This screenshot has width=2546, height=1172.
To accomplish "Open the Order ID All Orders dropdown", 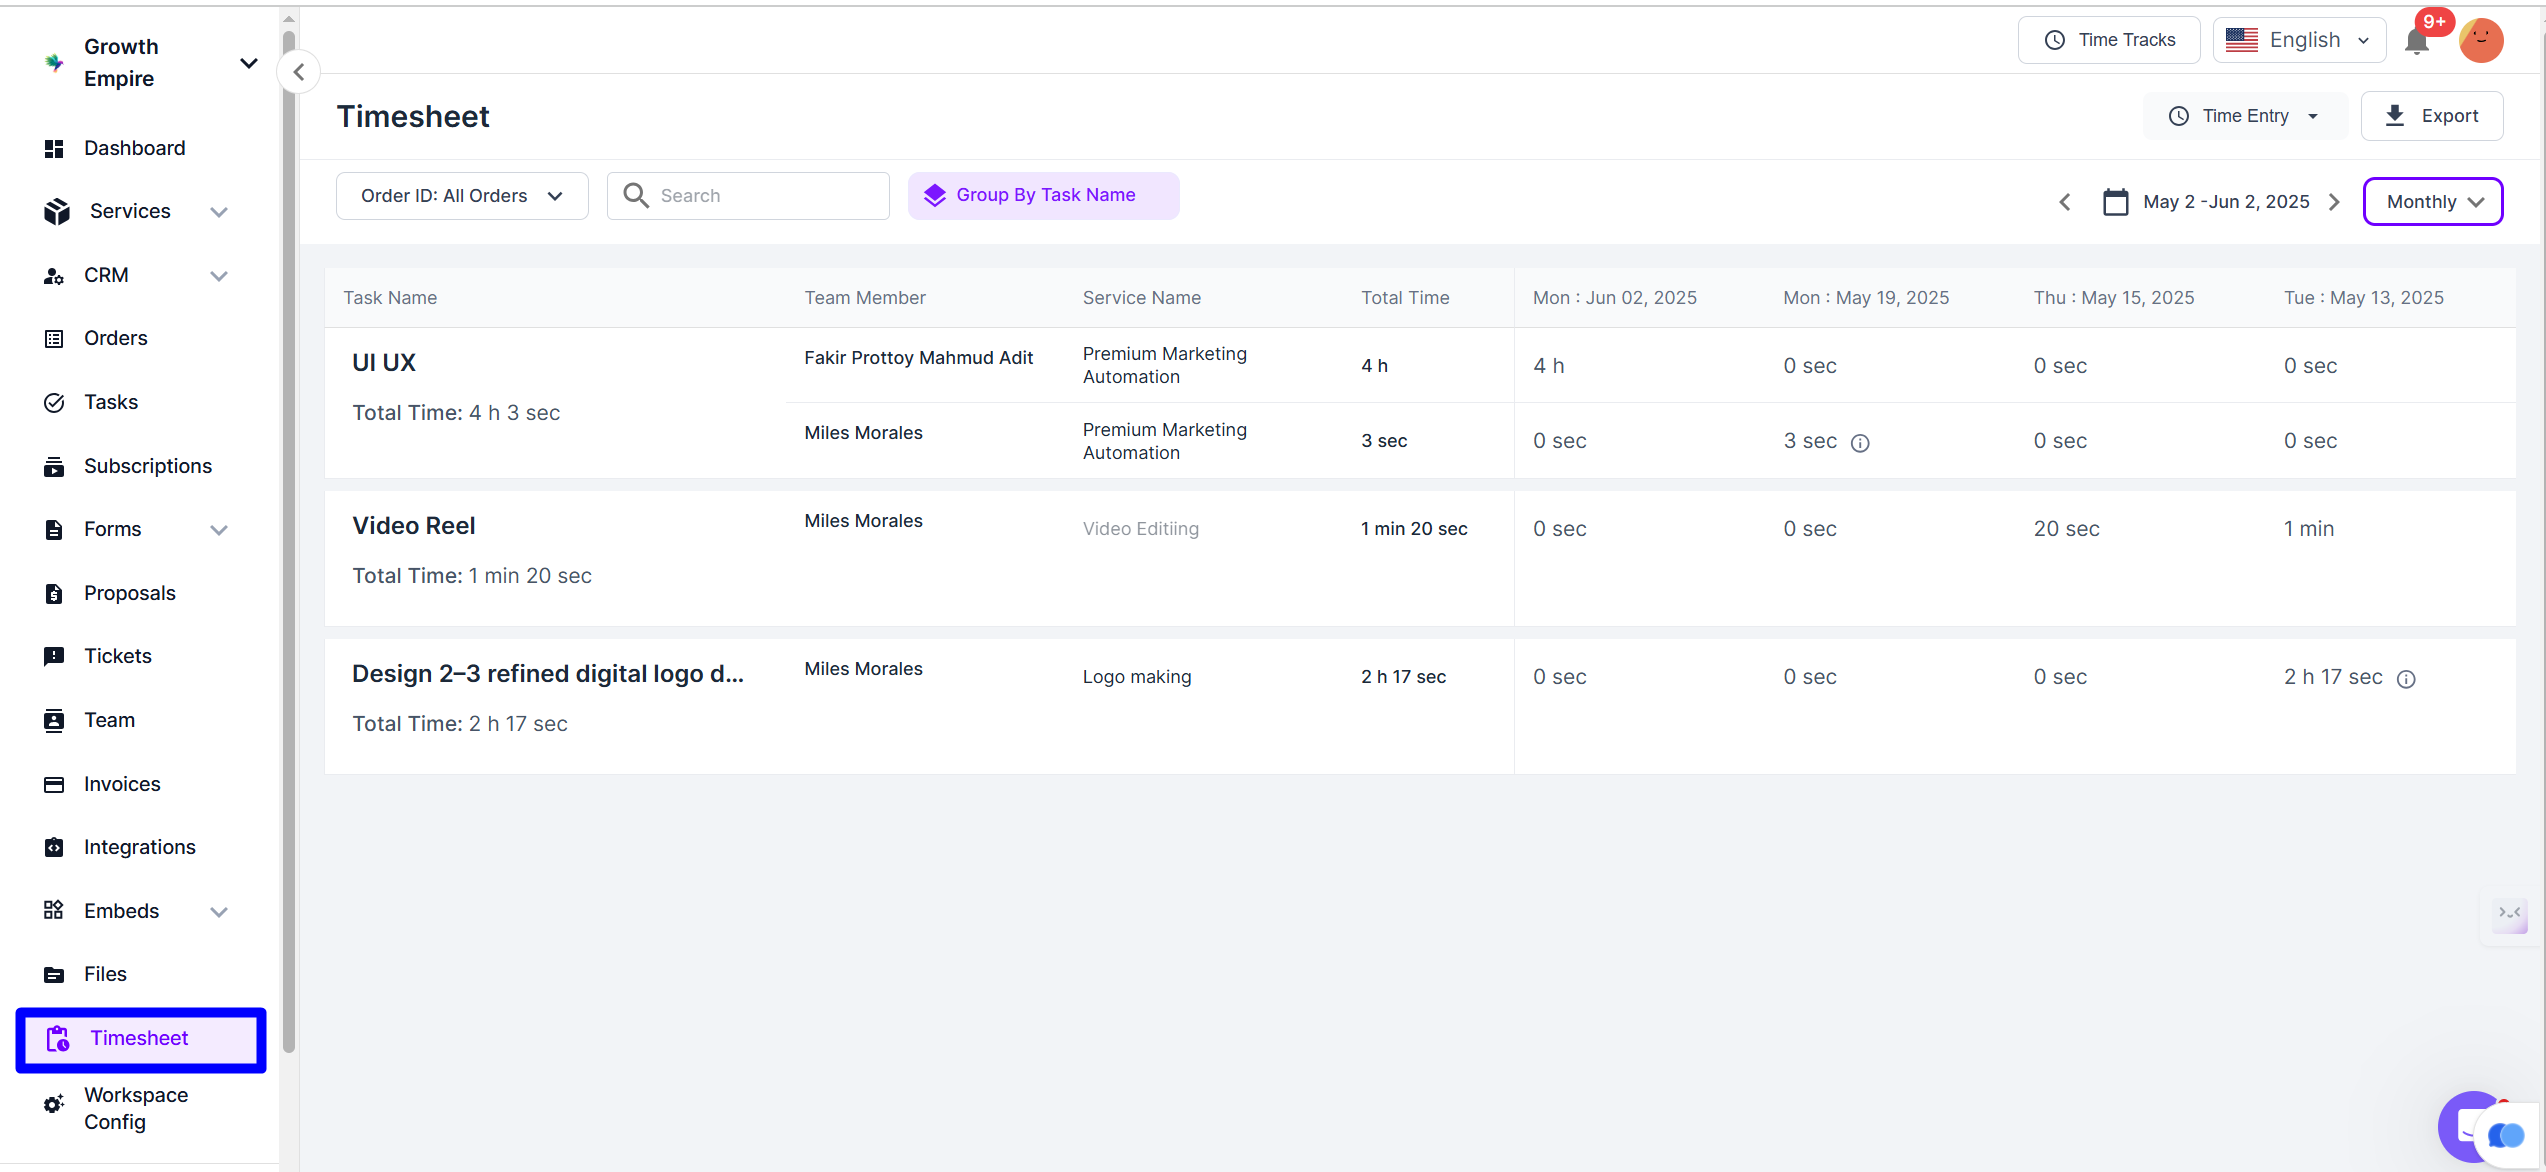I will click(462, 196).
